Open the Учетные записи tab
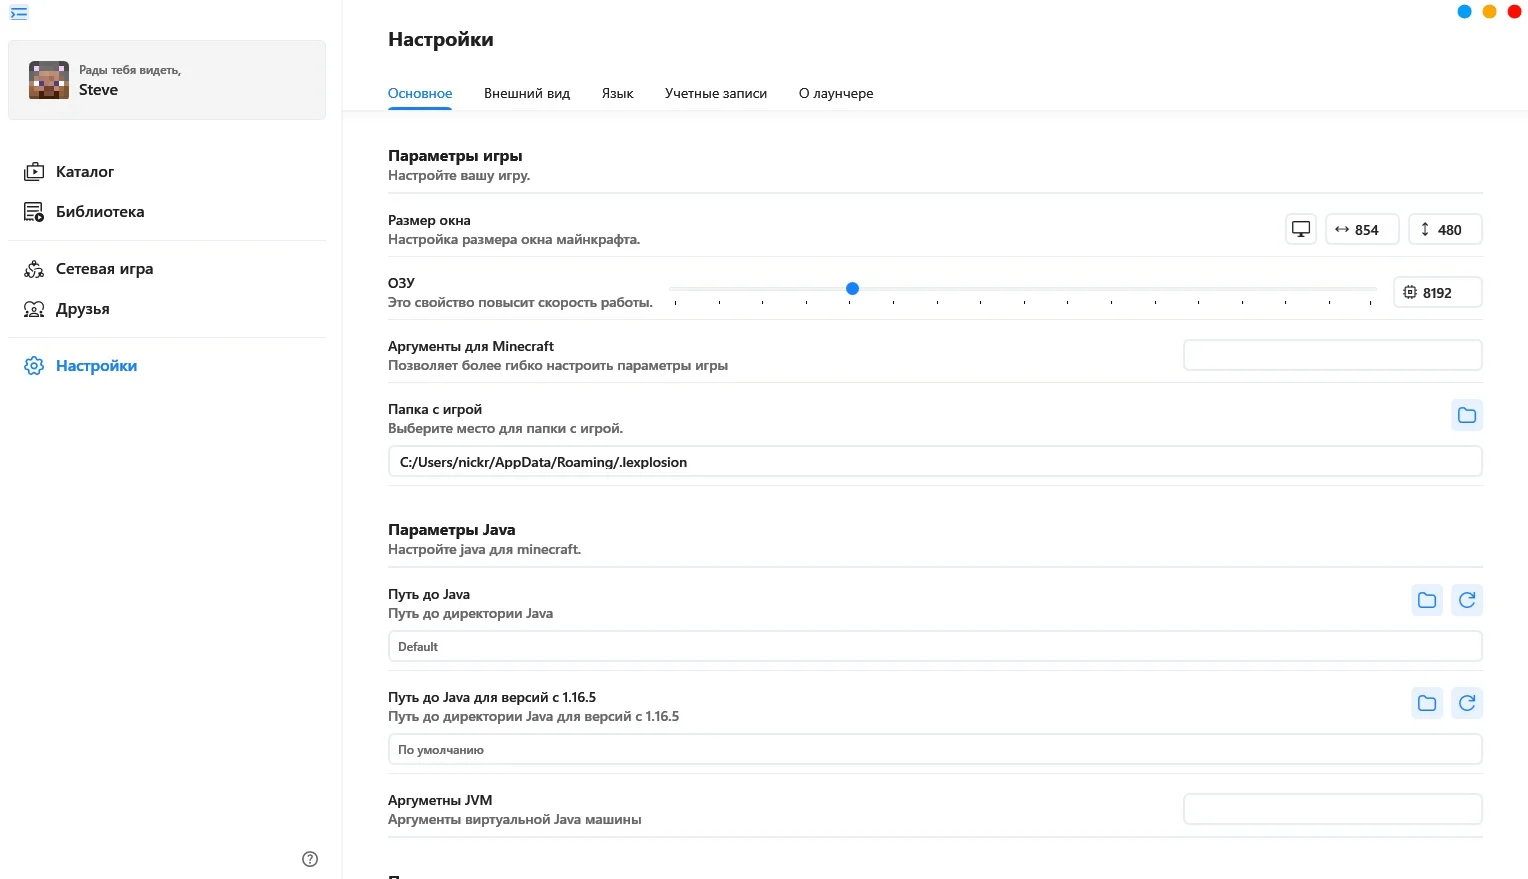Screen dimensions: 1528x879 [x=715, y=93]
